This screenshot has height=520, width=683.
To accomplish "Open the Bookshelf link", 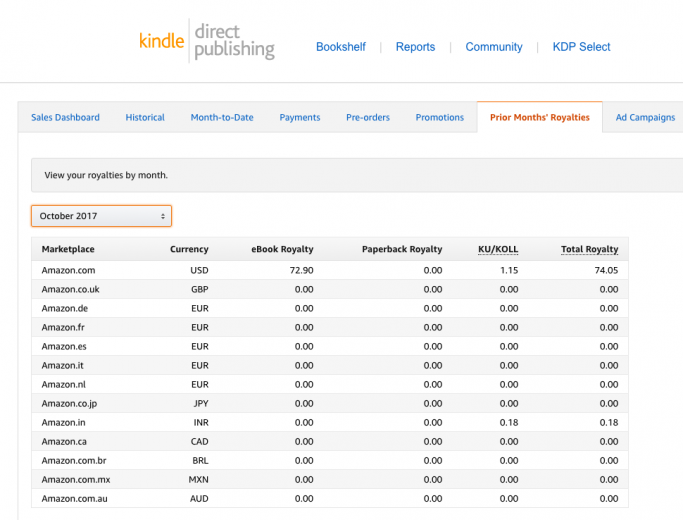I will (341, 47).
